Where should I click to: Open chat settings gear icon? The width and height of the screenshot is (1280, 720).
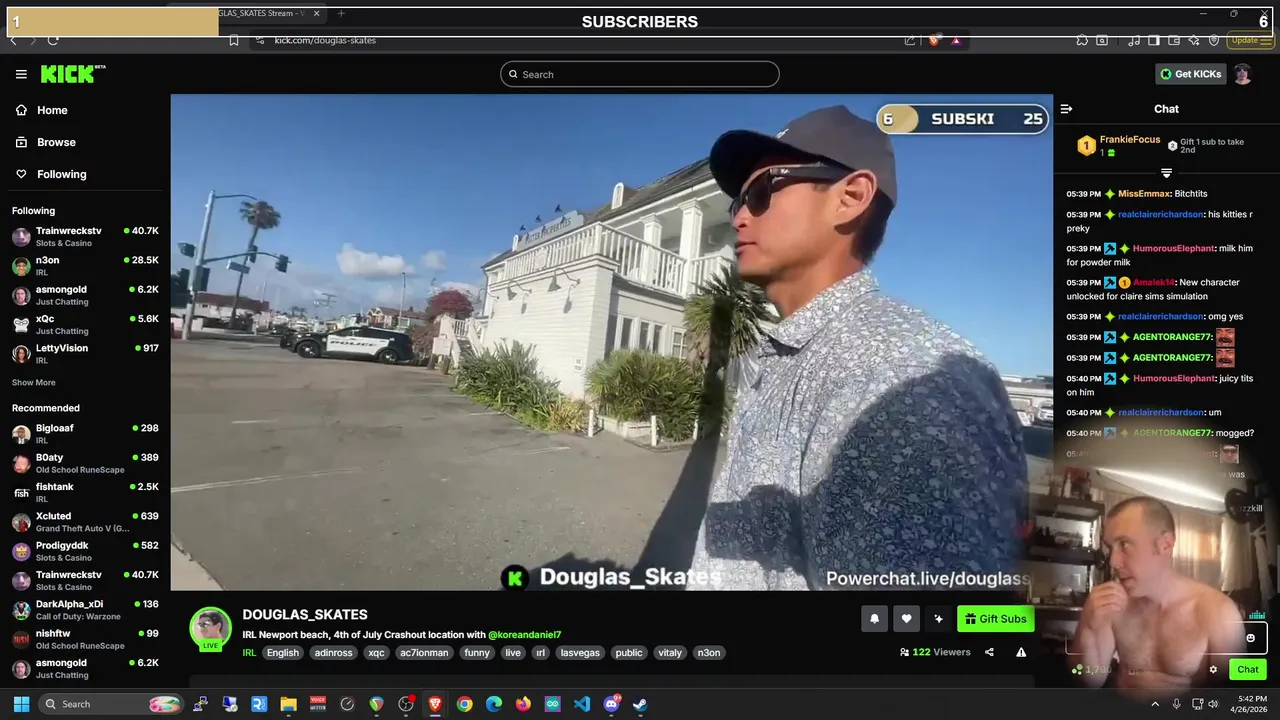click(x=1213, y=670)
